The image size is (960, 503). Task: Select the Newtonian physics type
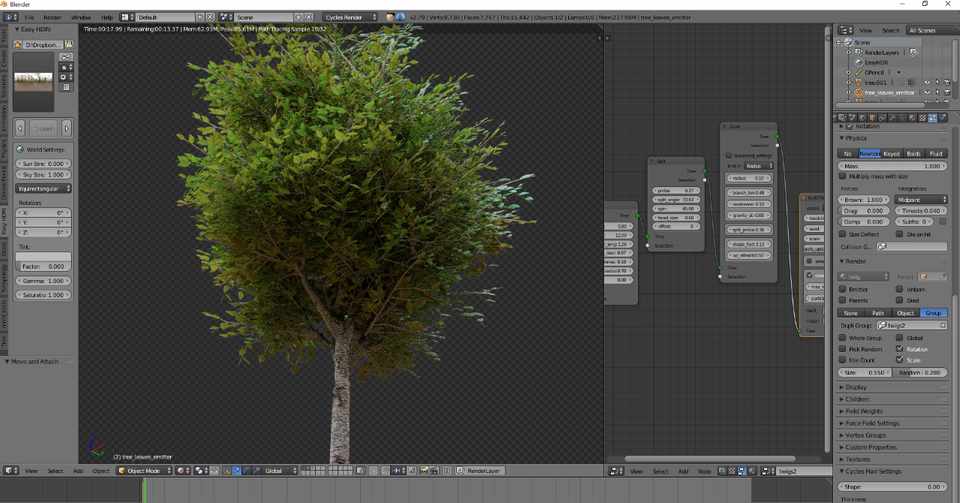pyautogui.click(x=870, y=153)
